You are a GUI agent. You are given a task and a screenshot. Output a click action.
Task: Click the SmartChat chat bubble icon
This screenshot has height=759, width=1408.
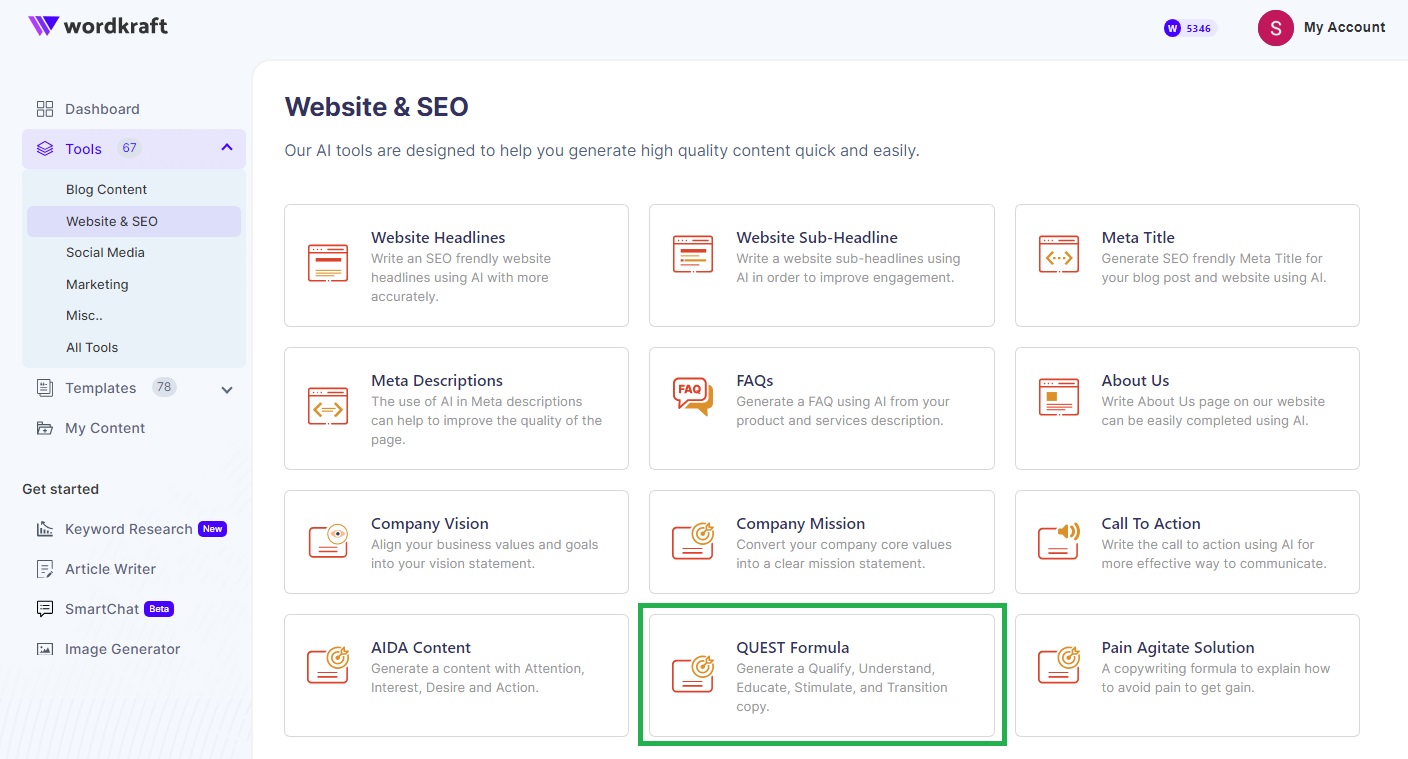(x=45, y=609)
